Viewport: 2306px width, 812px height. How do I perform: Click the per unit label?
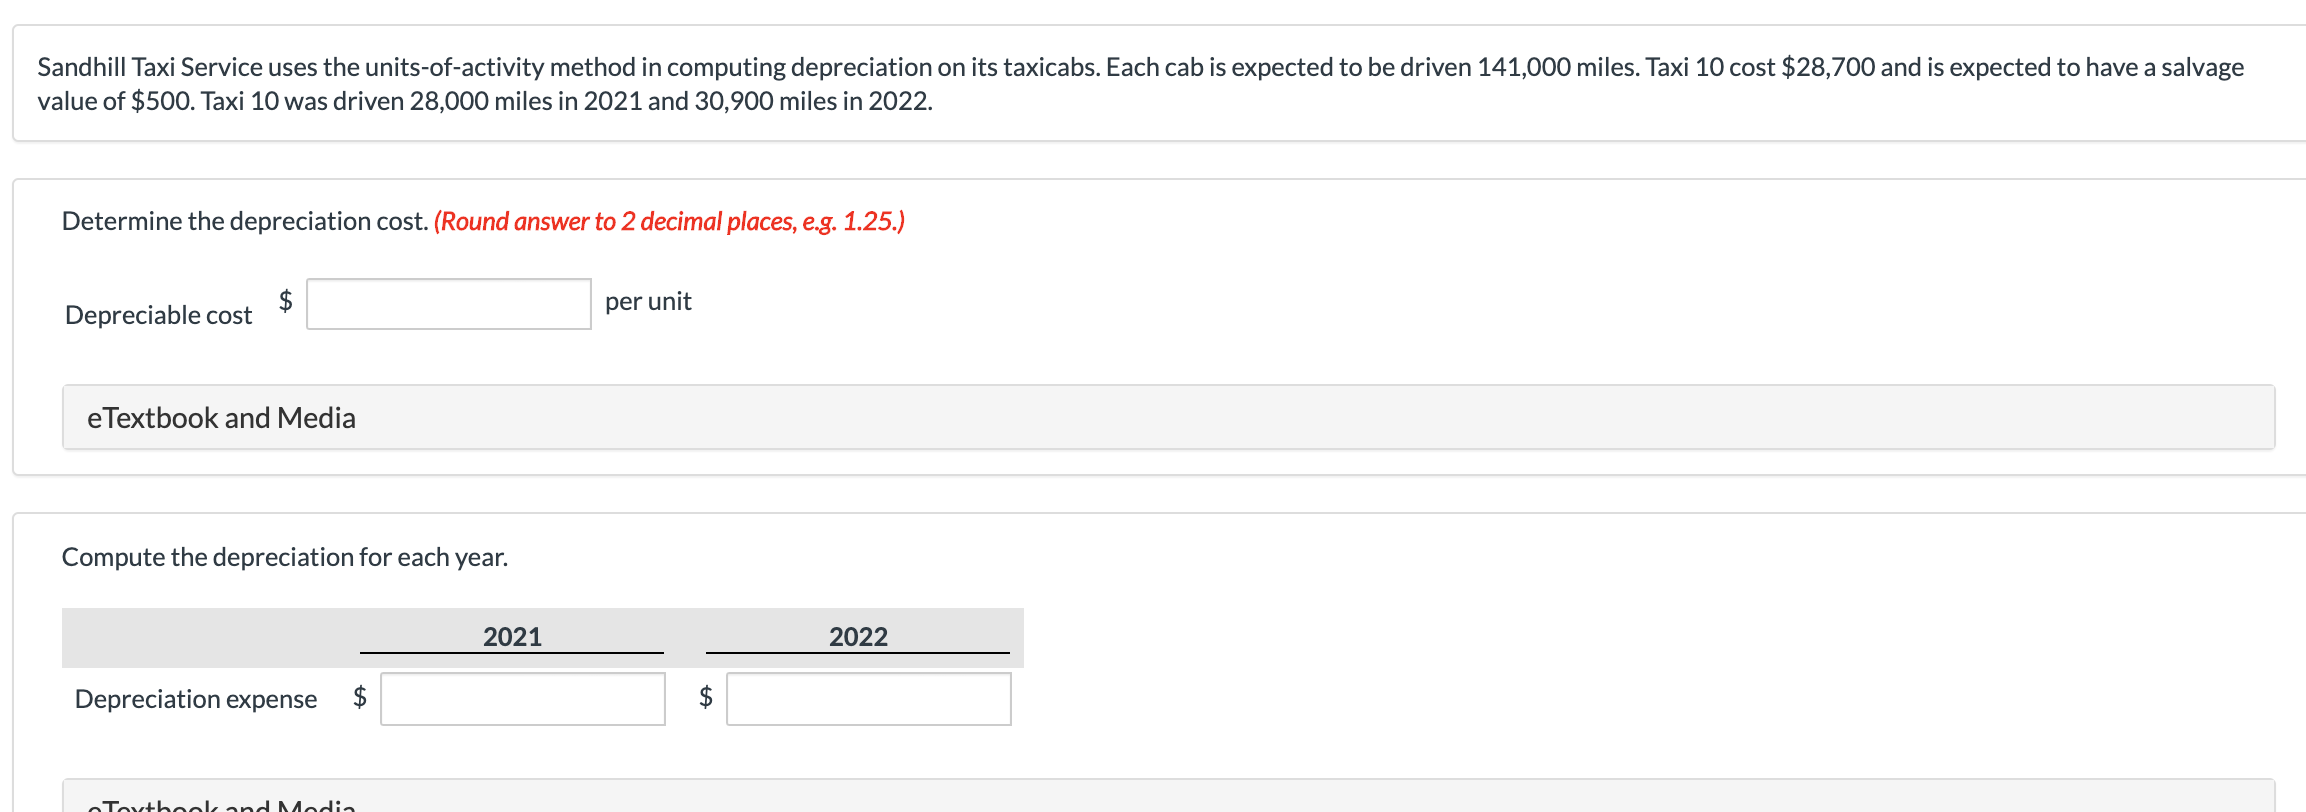[x=648, y=301]
